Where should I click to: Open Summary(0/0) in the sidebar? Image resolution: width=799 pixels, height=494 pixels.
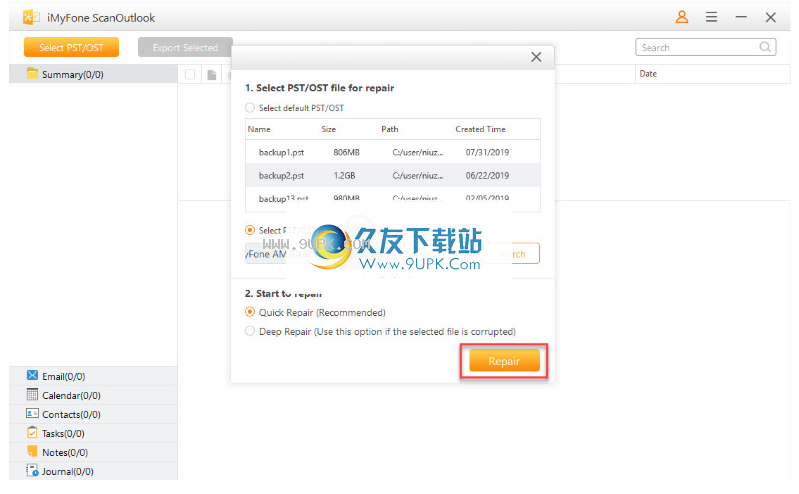(93, 74)
